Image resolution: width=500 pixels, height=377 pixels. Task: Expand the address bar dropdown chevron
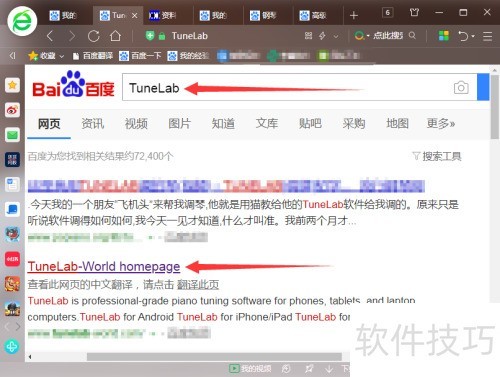tap(336, 36)
